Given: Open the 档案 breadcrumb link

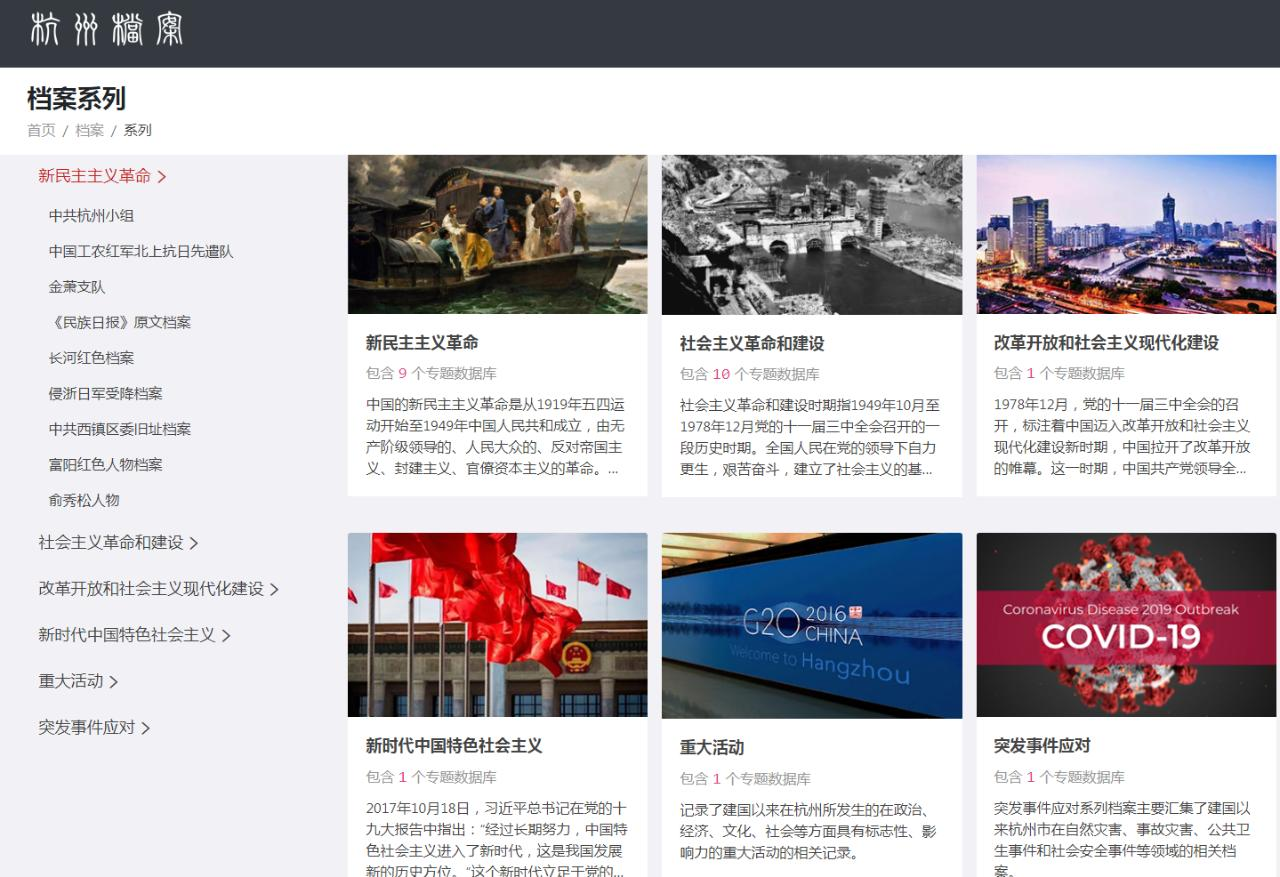Looking at the screenshot, I should 88,130.
